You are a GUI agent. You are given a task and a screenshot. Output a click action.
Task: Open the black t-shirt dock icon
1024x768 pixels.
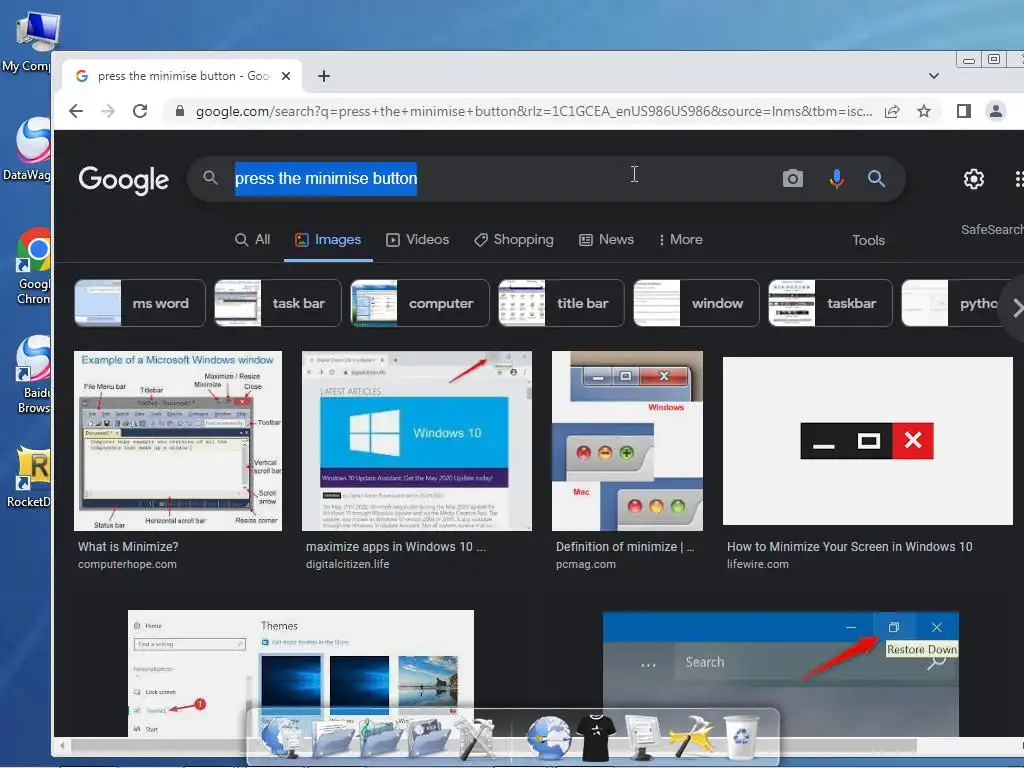[x=596, y=738]
